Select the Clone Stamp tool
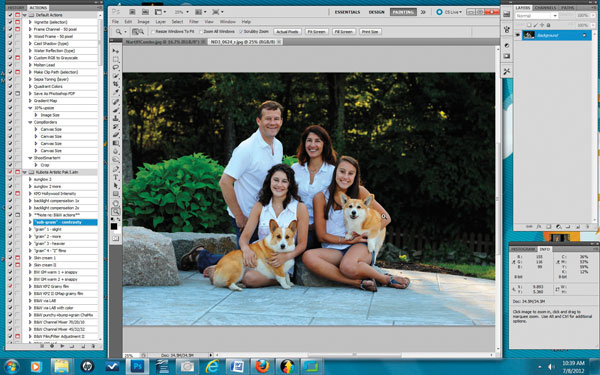This screenshot has width=600, height=375. pyautogui.click(x=115, y=118)
